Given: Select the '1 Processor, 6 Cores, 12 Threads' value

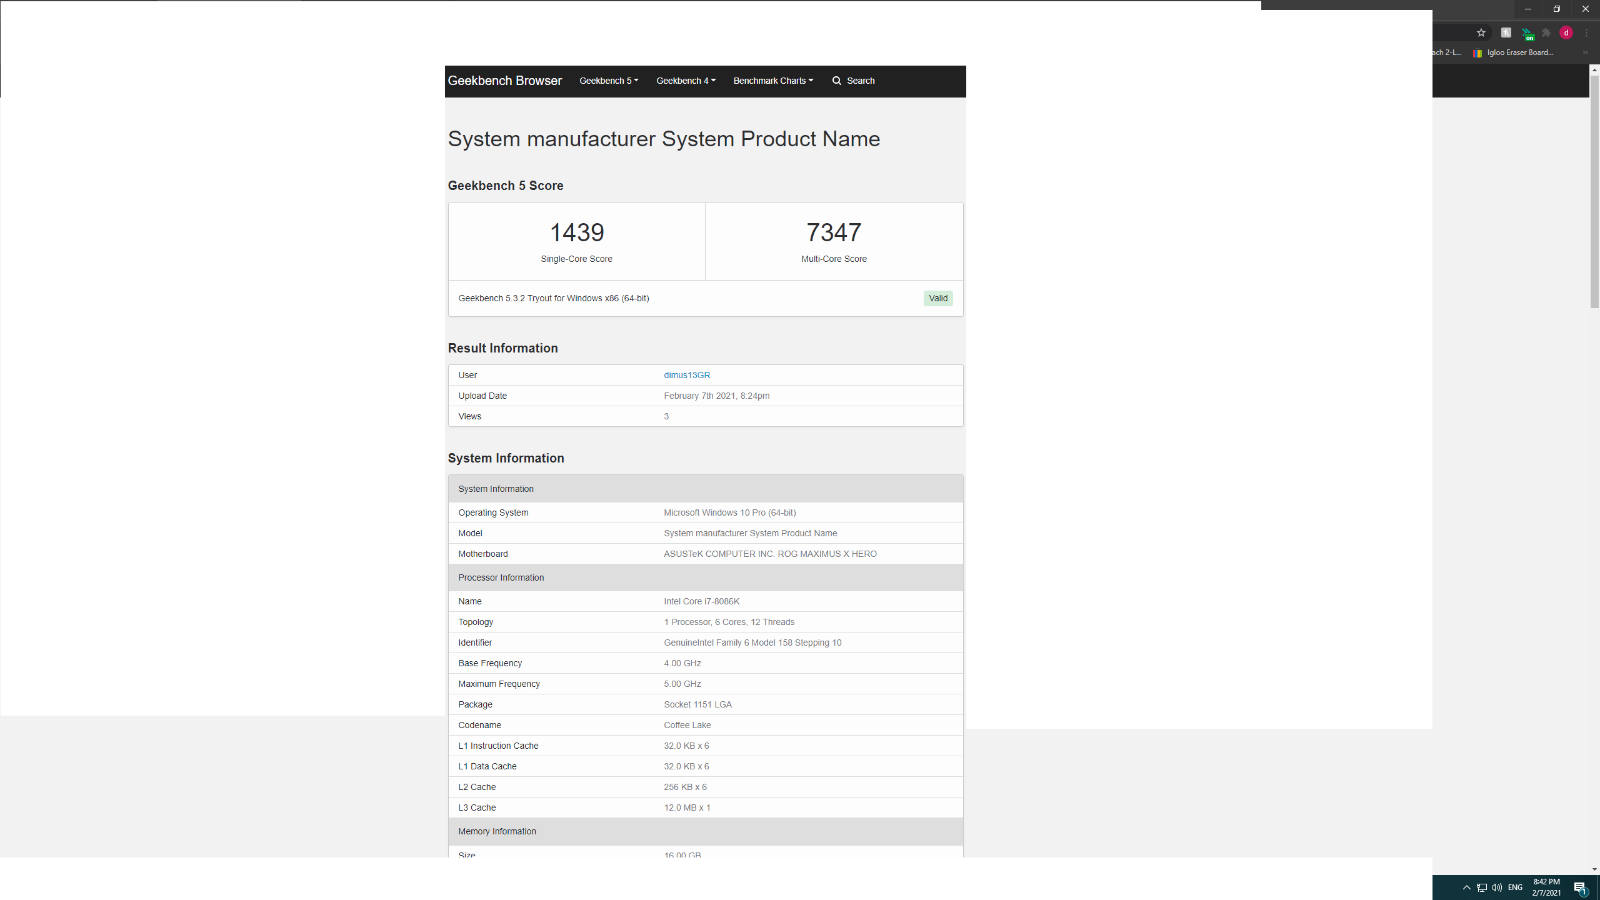Looking at the screenshot, I should [x=729, y=622].
